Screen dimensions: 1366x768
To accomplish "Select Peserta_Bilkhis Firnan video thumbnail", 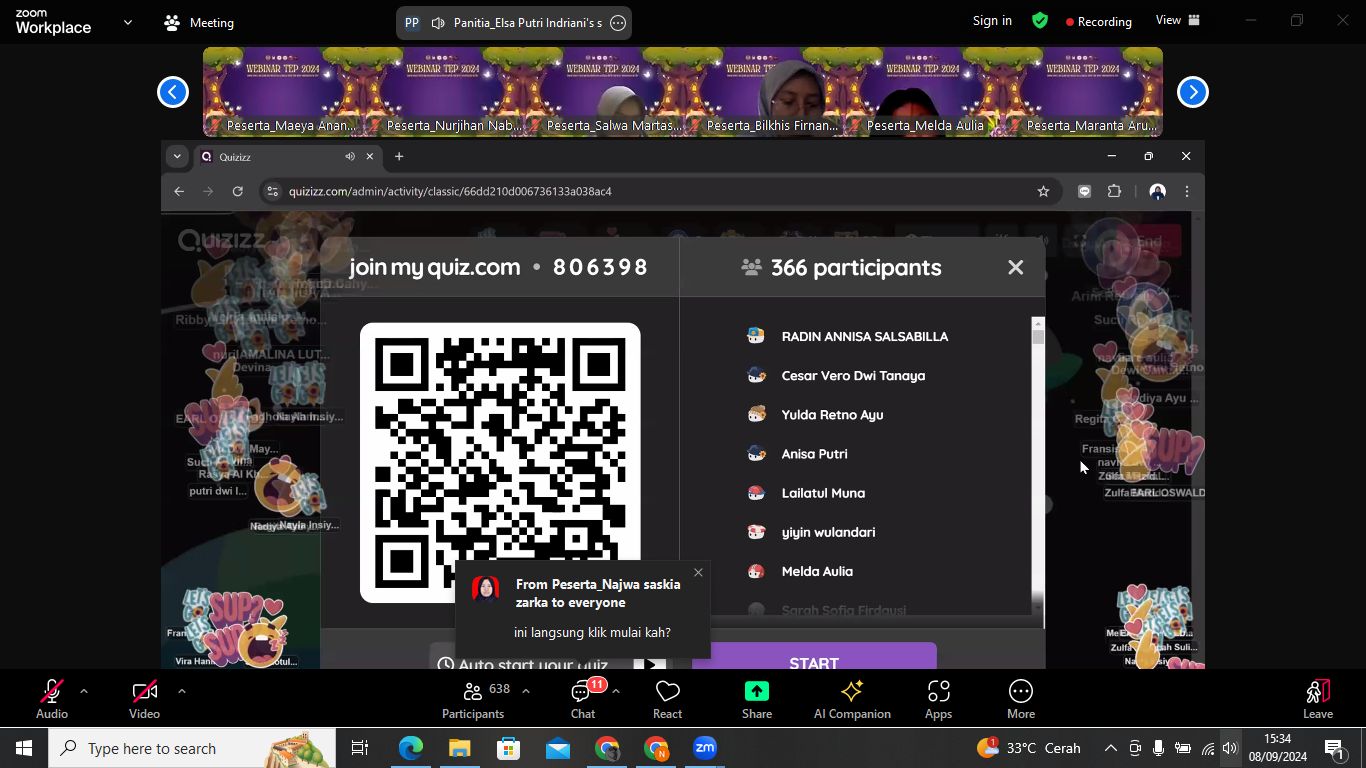I will pyautogui.click(x=762, y=92).
